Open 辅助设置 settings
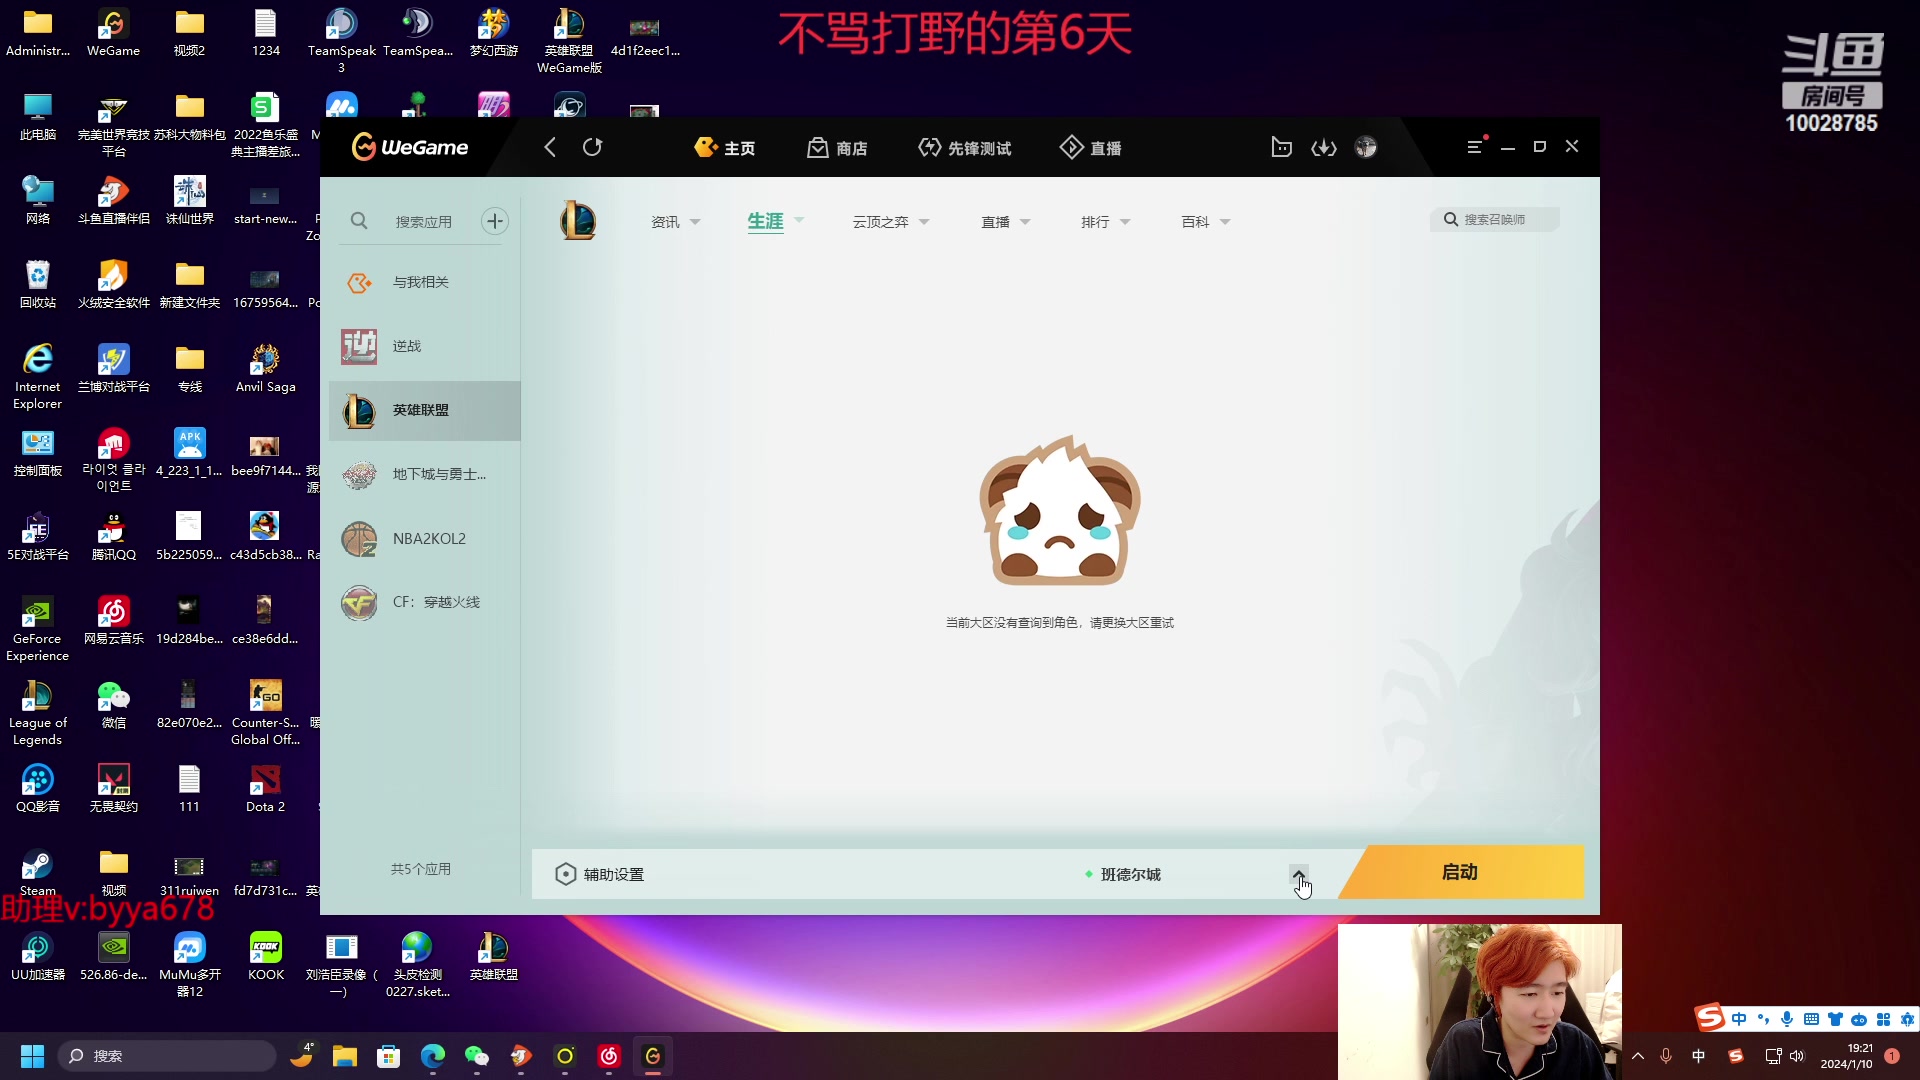The image size is (1920, 1080). [x=600, y=874]
